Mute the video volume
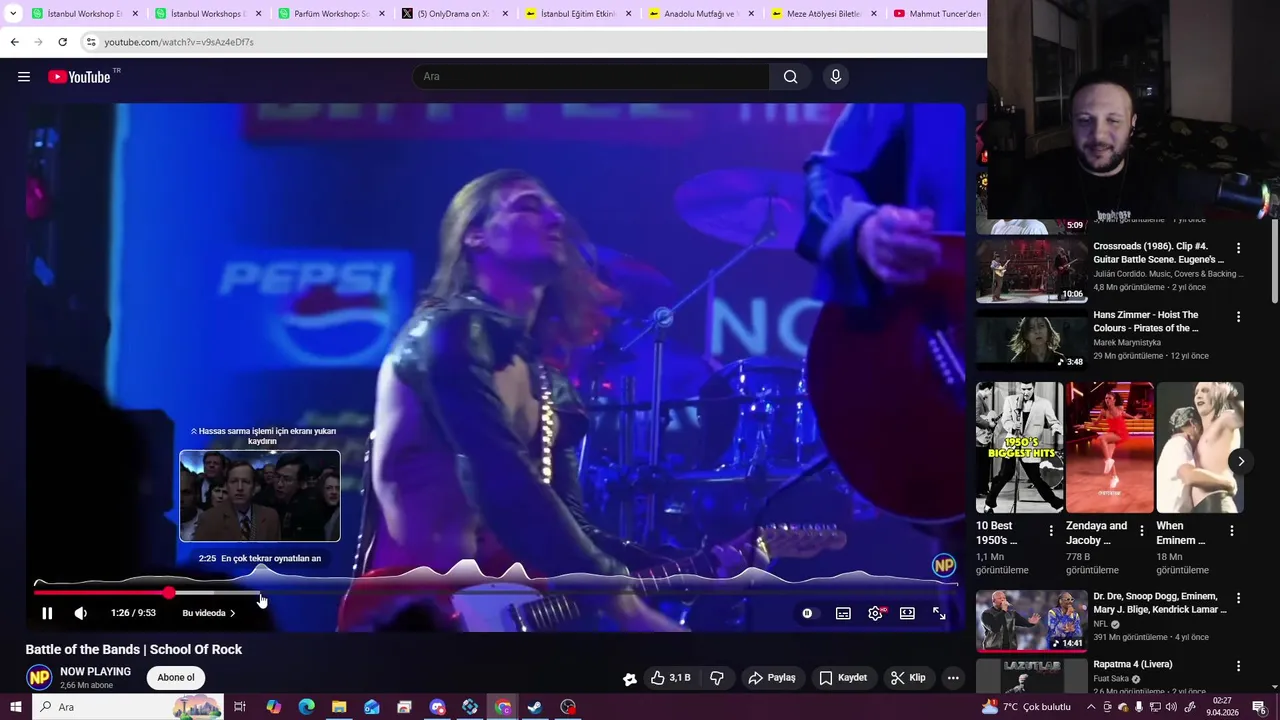This screenshot has width=1280, height=720. [x=81, y=613]
